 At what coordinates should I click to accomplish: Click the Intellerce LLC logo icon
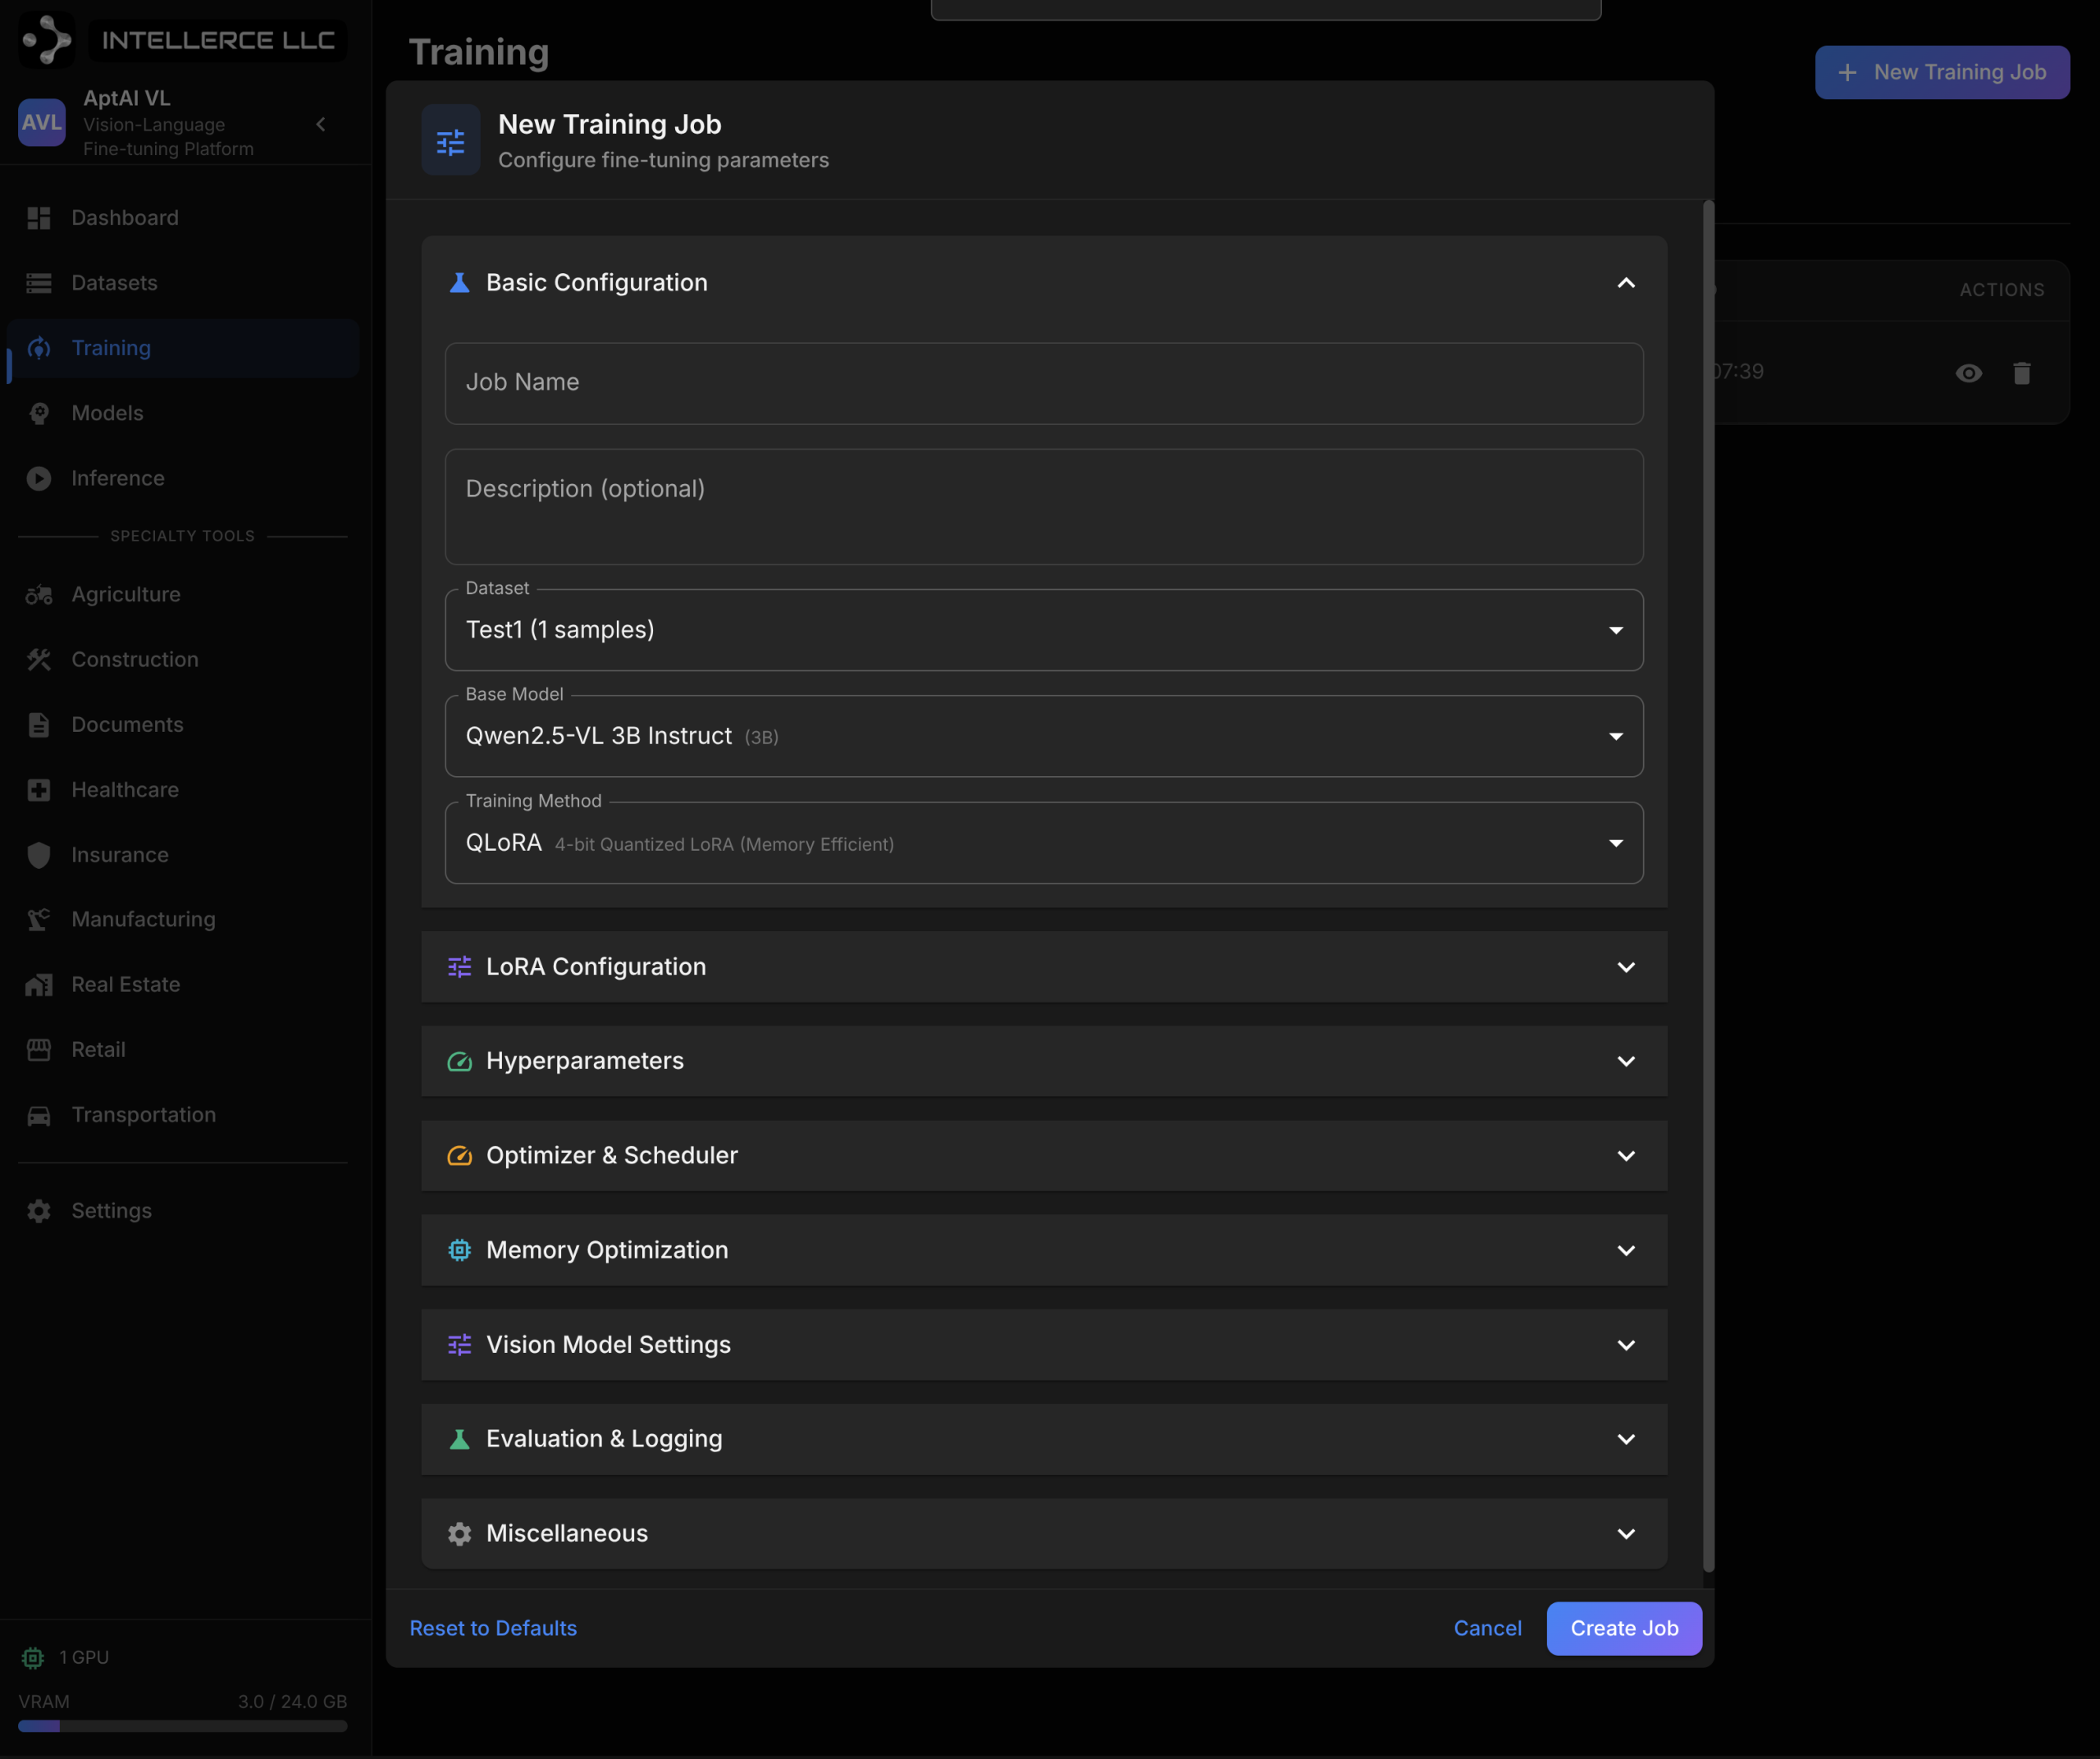pos(46,40)
